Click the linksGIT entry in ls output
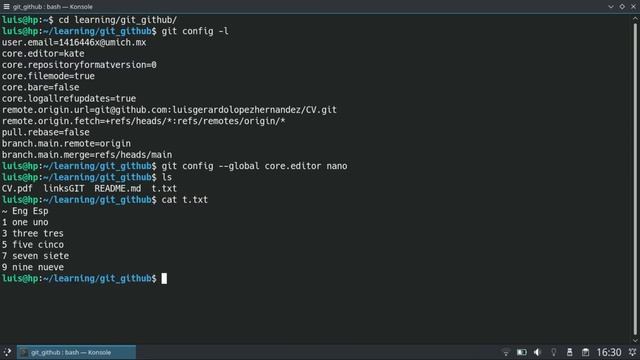The image size is (640, 360). click(x=64, y=189)
